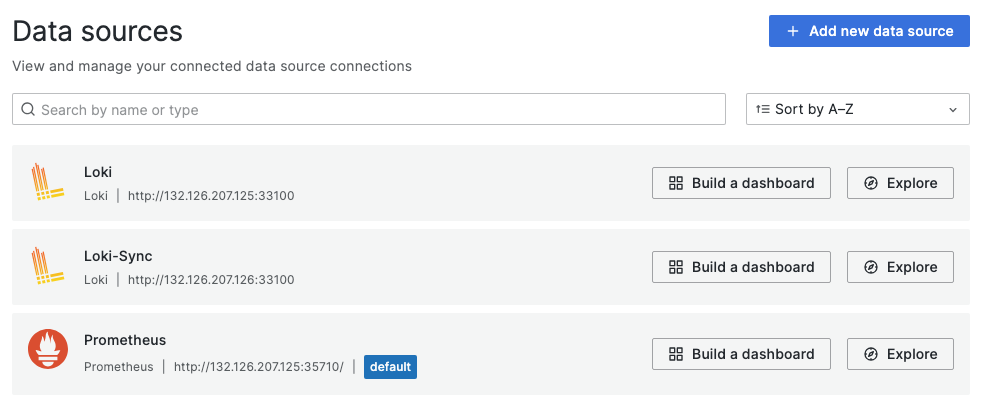
Task: Click the sort order icon in Sort by A–Z
Action: click(x=763, y=110)
